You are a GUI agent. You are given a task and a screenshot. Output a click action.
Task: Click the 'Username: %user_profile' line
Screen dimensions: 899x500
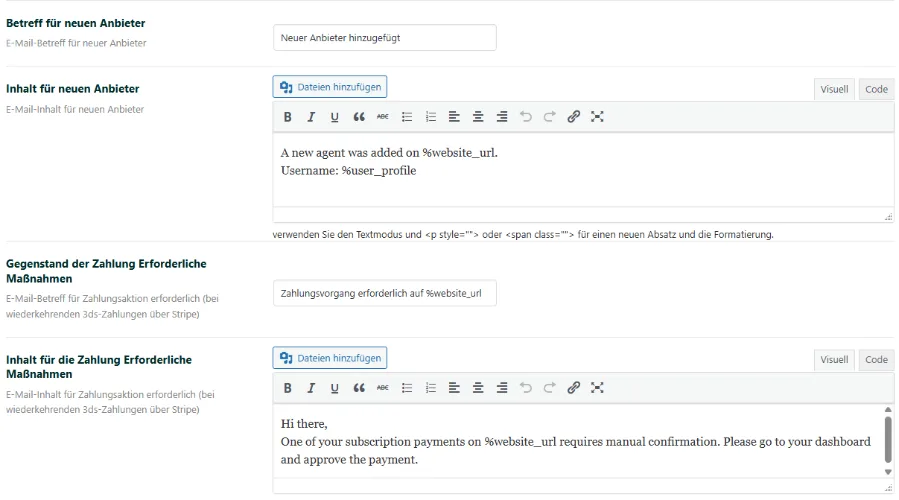pos(348,171)
